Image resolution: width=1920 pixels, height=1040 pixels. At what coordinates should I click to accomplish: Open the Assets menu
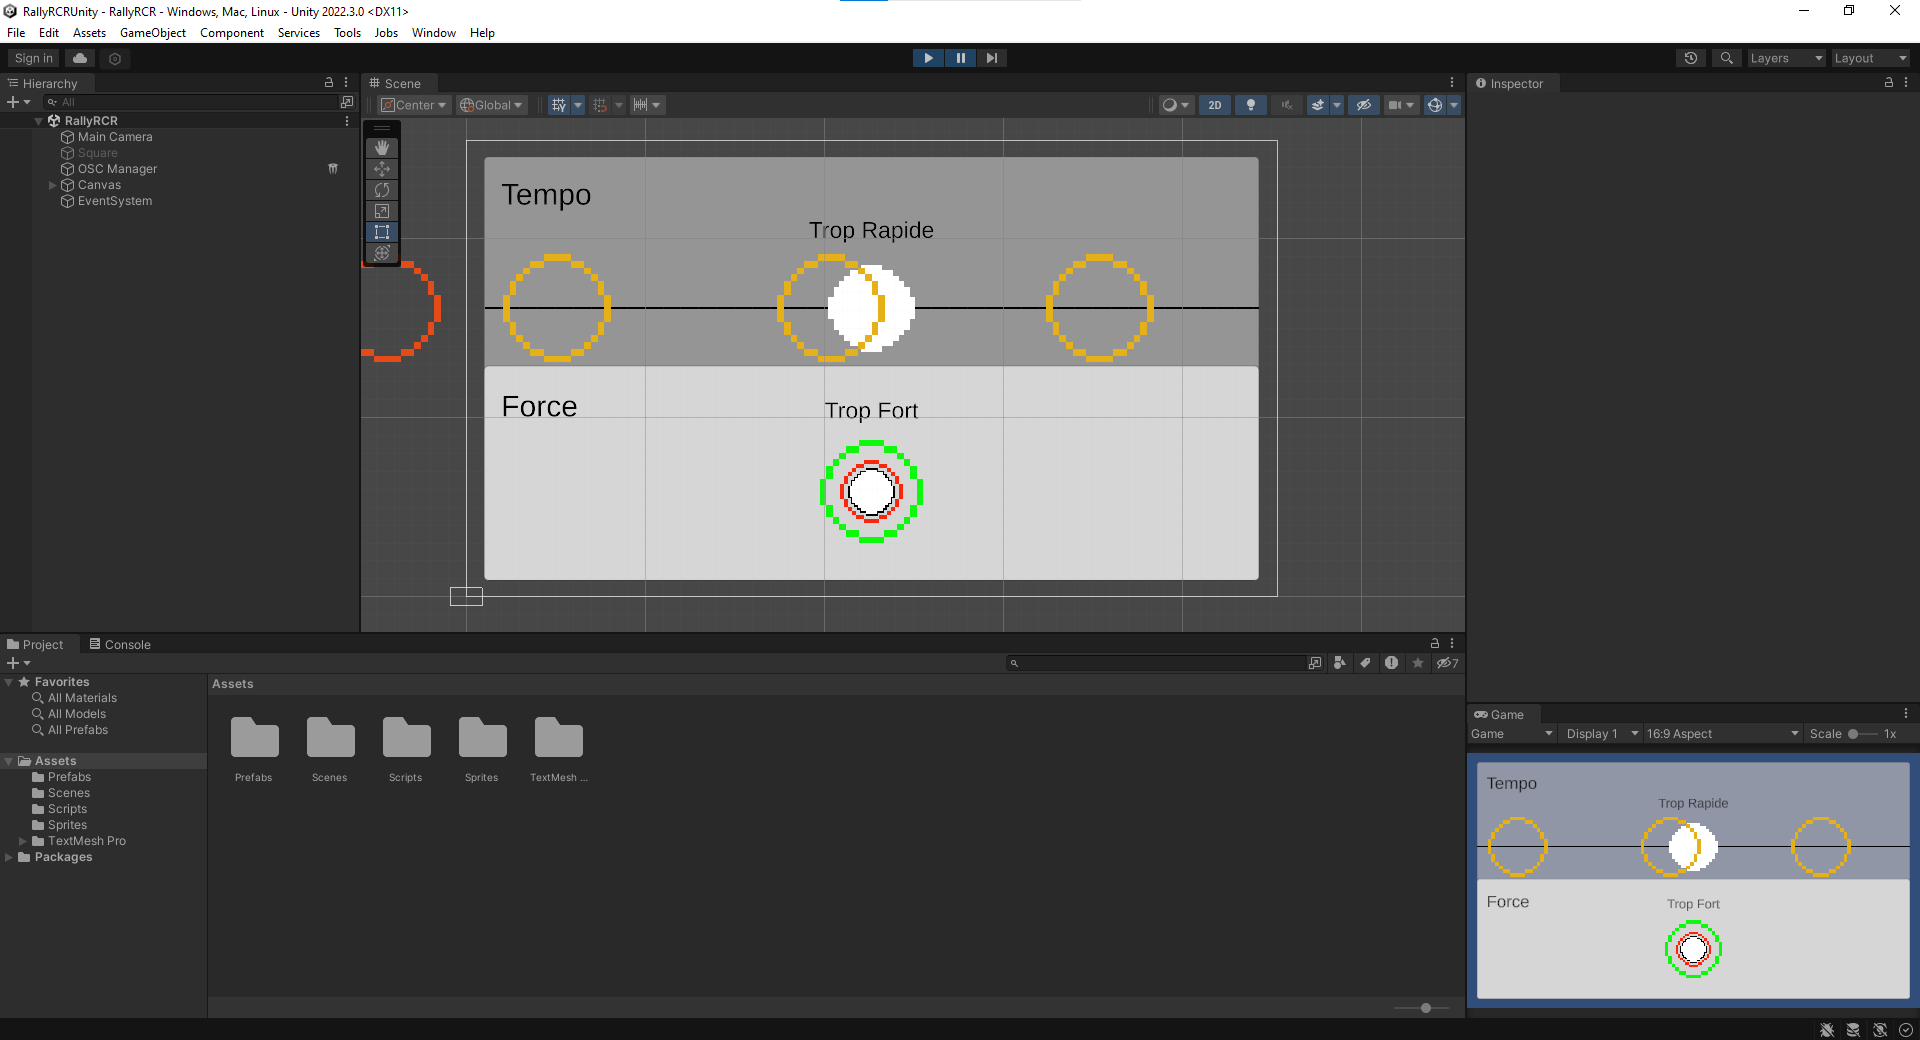pyautogui.click(x=89, y=33)
